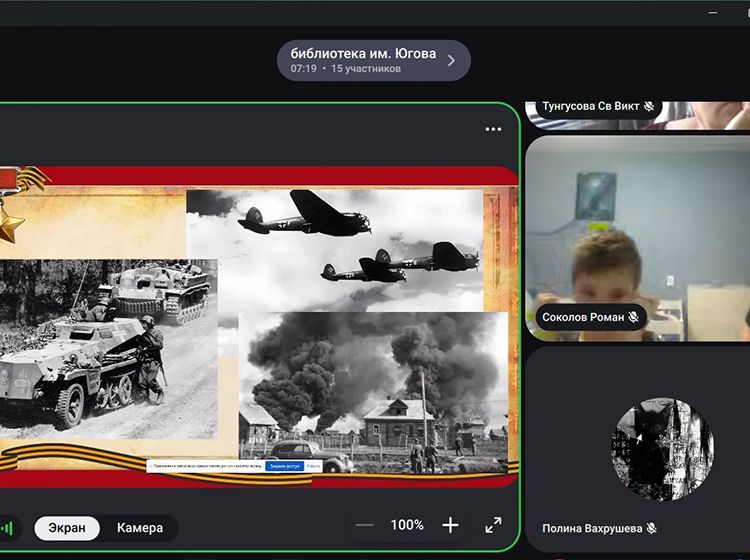Expand shared screen to fullscreen
750x560 pixels.
click(x=493, y=525)
